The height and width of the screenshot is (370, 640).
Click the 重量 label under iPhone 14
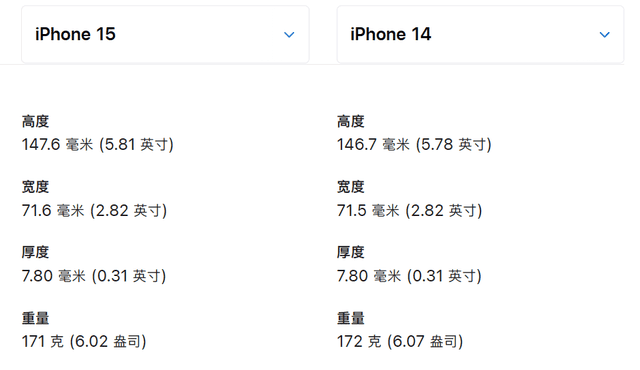tap(351, 318)
